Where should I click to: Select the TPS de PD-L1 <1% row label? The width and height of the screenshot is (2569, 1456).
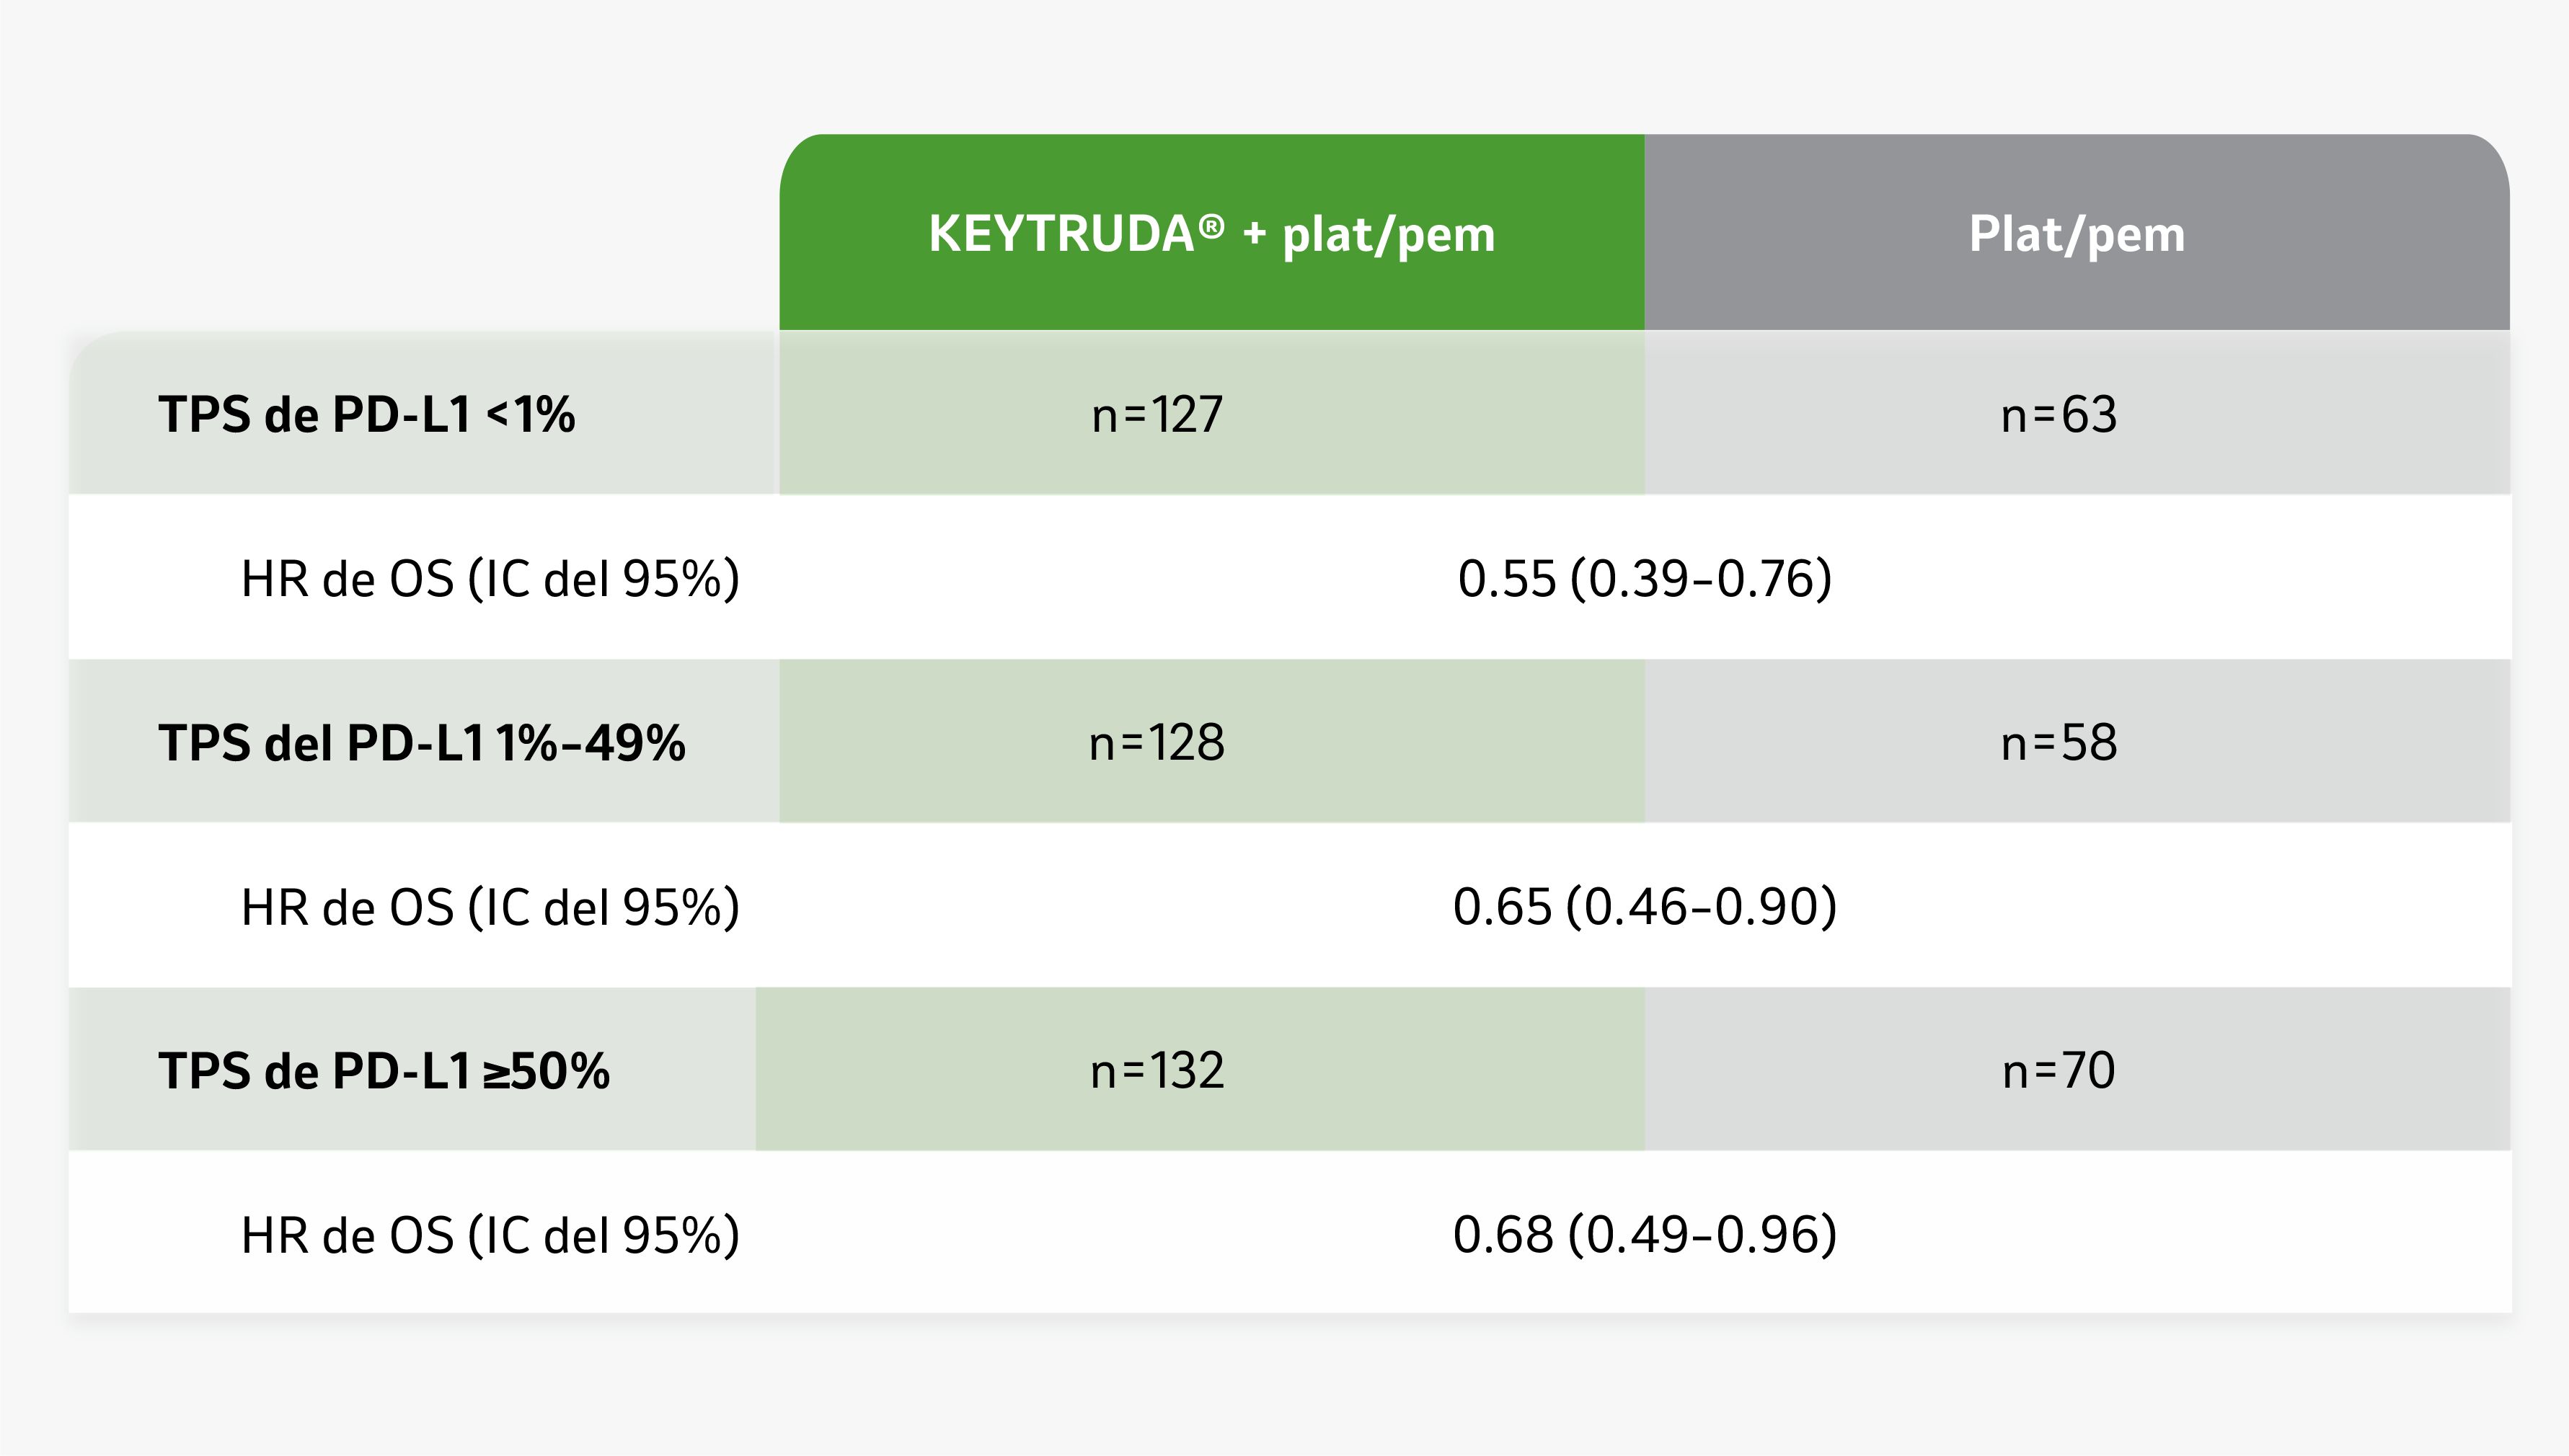(x=367, y=414)
